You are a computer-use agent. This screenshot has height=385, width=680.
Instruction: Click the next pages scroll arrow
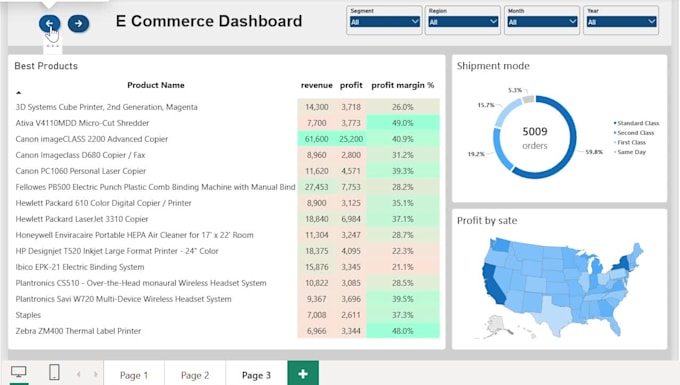tap(95, 374)
